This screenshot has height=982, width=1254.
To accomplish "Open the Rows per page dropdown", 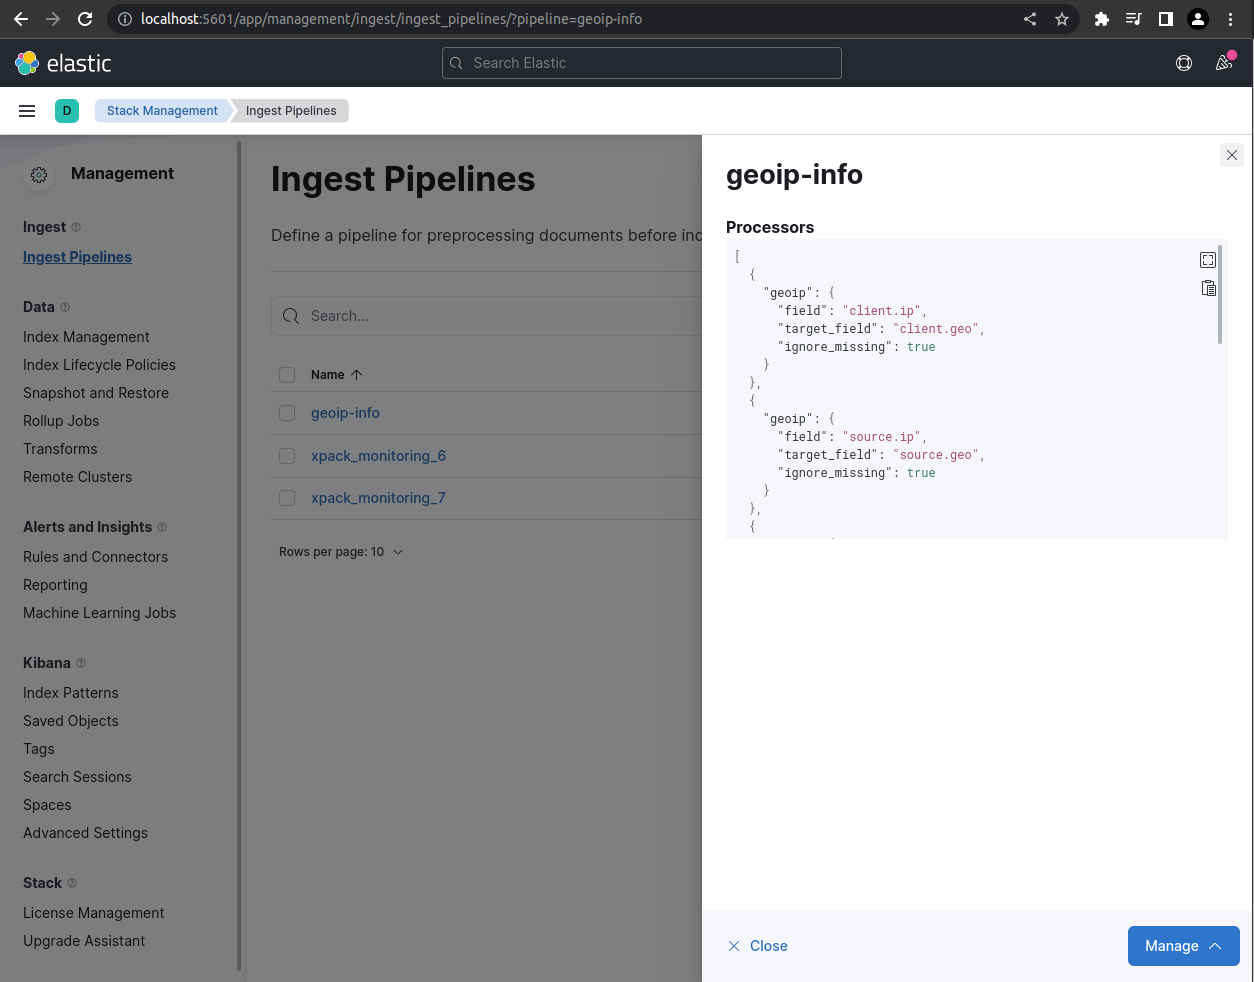I will (341, 552).
